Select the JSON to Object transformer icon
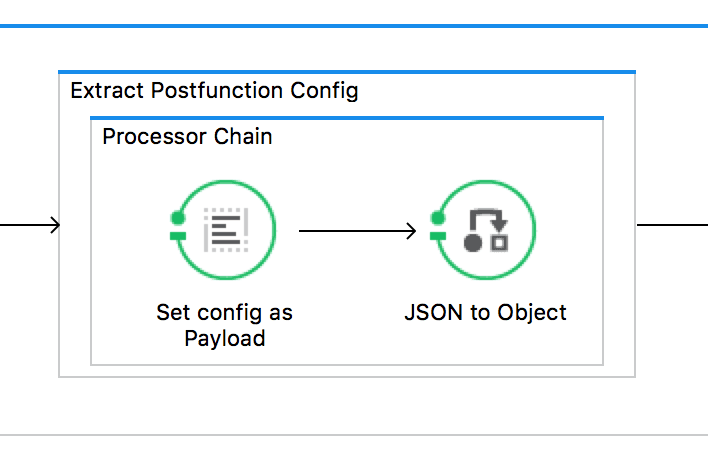This screenshot has height=472, width=708. [x=485, y=231]
